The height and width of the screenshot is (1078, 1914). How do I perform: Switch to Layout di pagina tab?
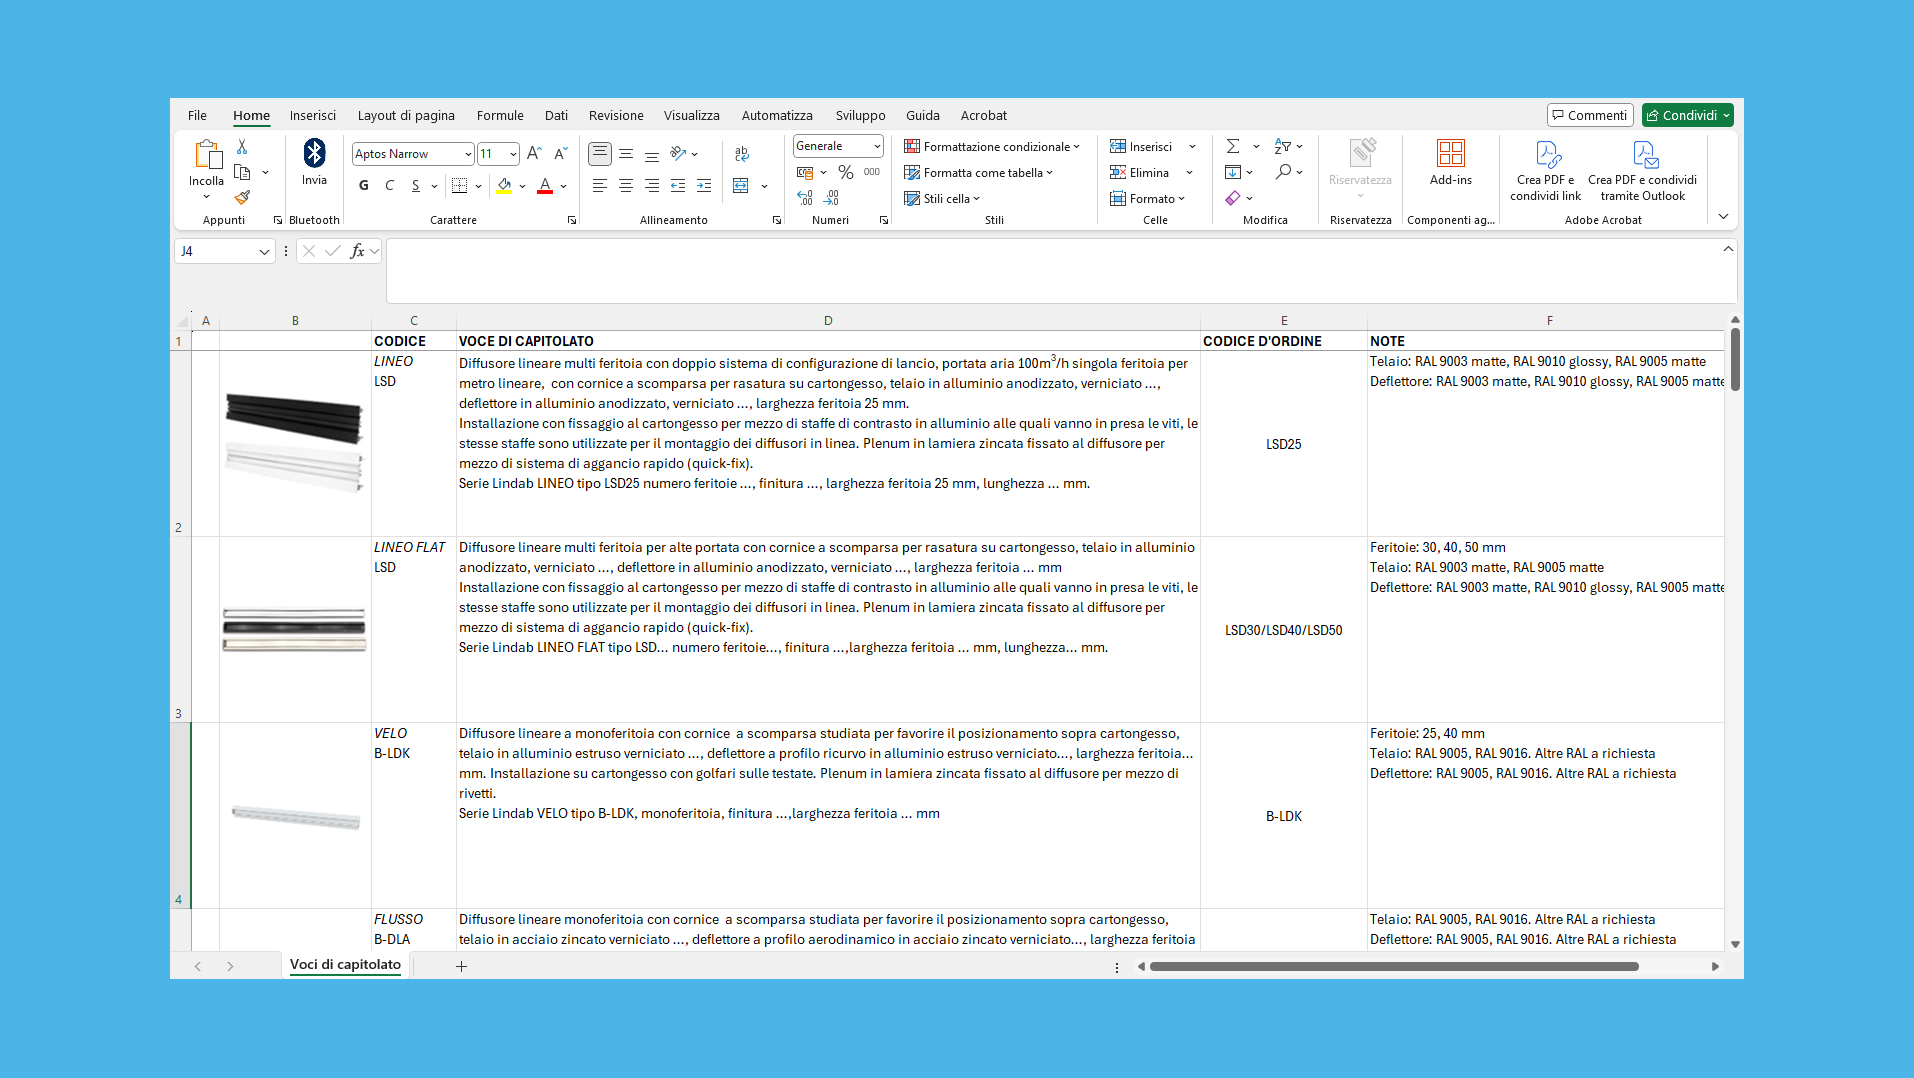[406, 115]
